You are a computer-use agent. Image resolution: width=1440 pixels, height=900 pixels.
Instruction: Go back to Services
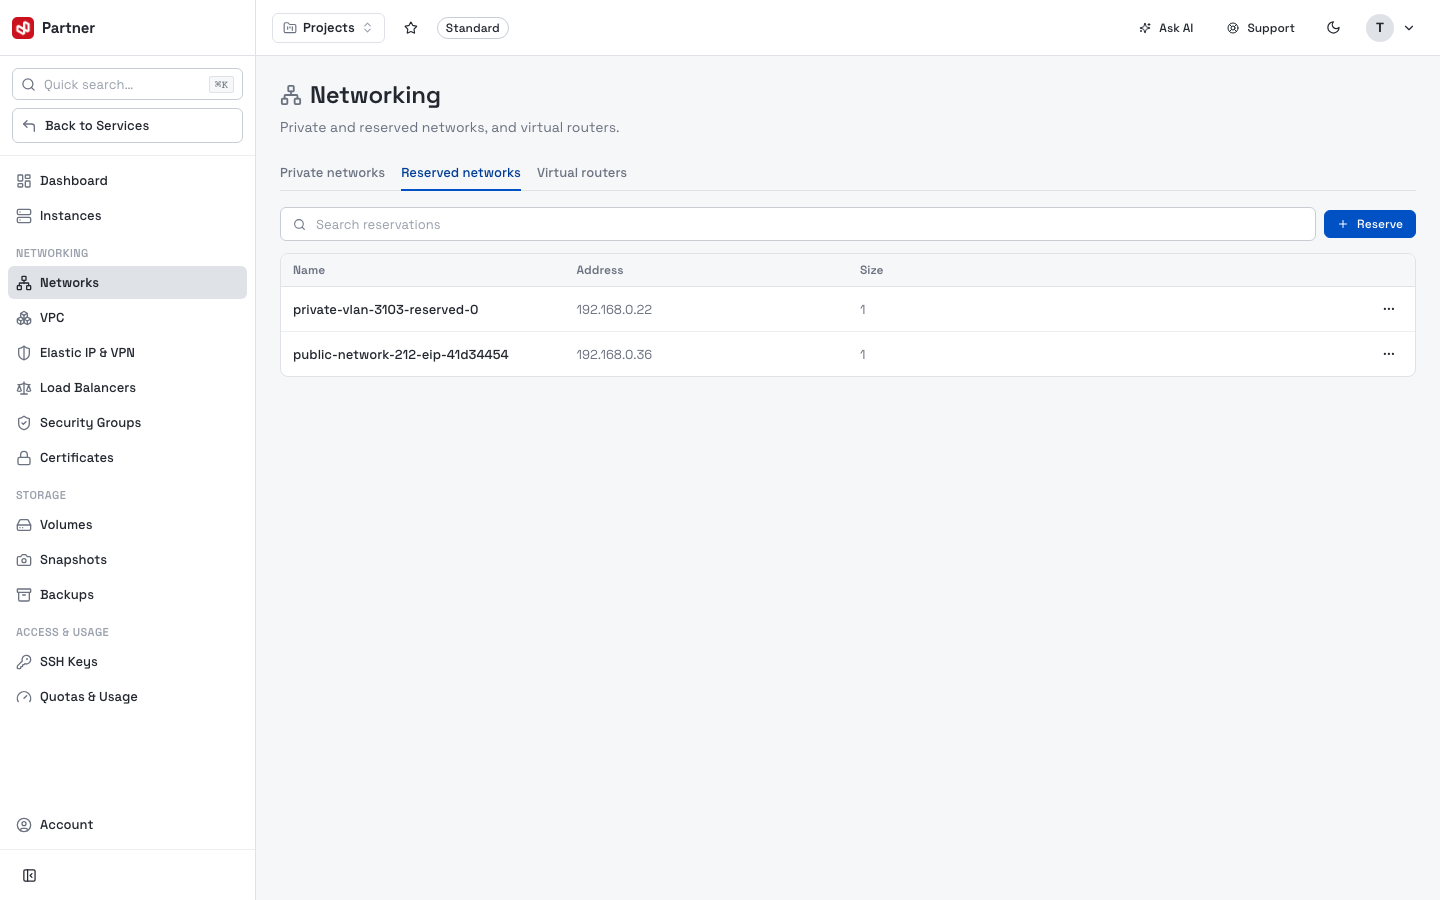tap(127, 126)
